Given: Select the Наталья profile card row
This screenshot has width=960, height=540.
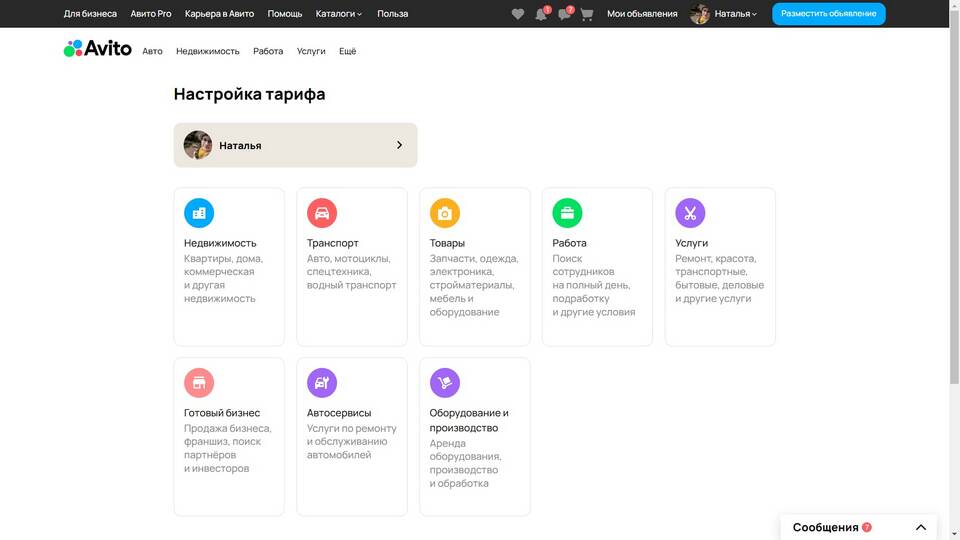Looking at the screenshot, I should [x=295, y=145].
